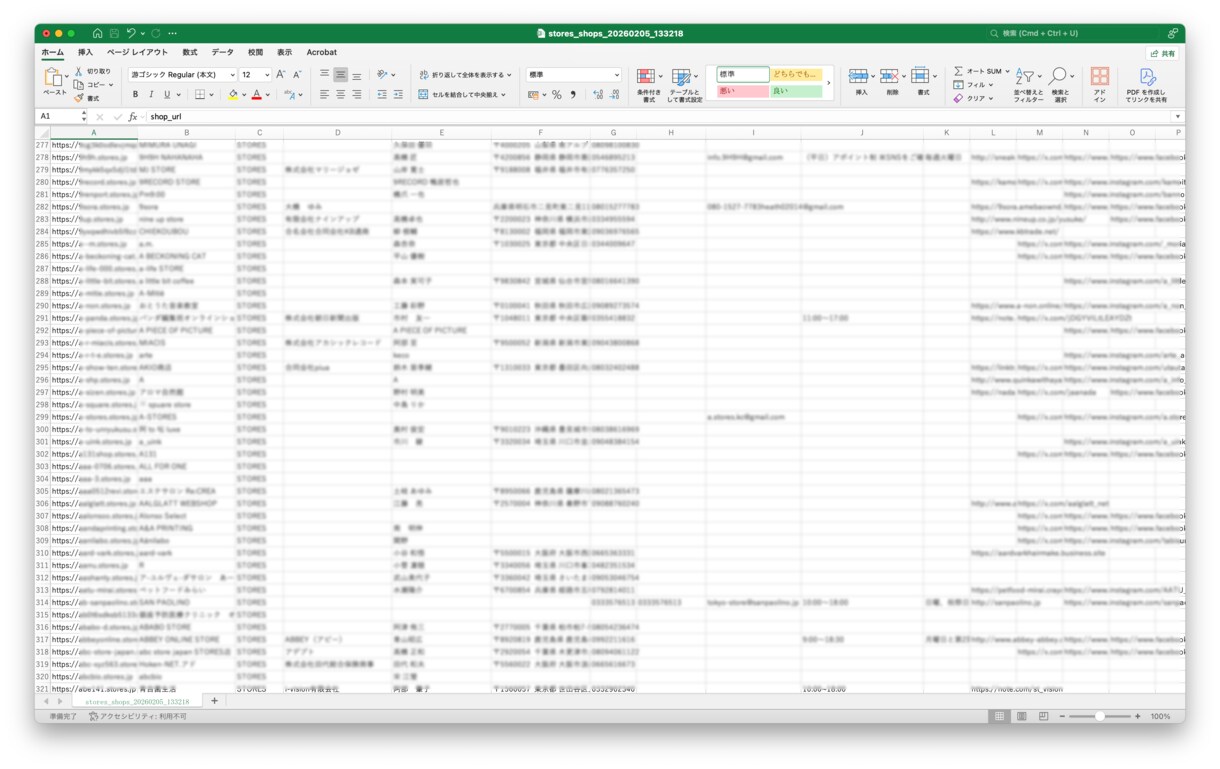Click the Undo arrow in the title bar
1220x769 pixels.
[132, 33]
